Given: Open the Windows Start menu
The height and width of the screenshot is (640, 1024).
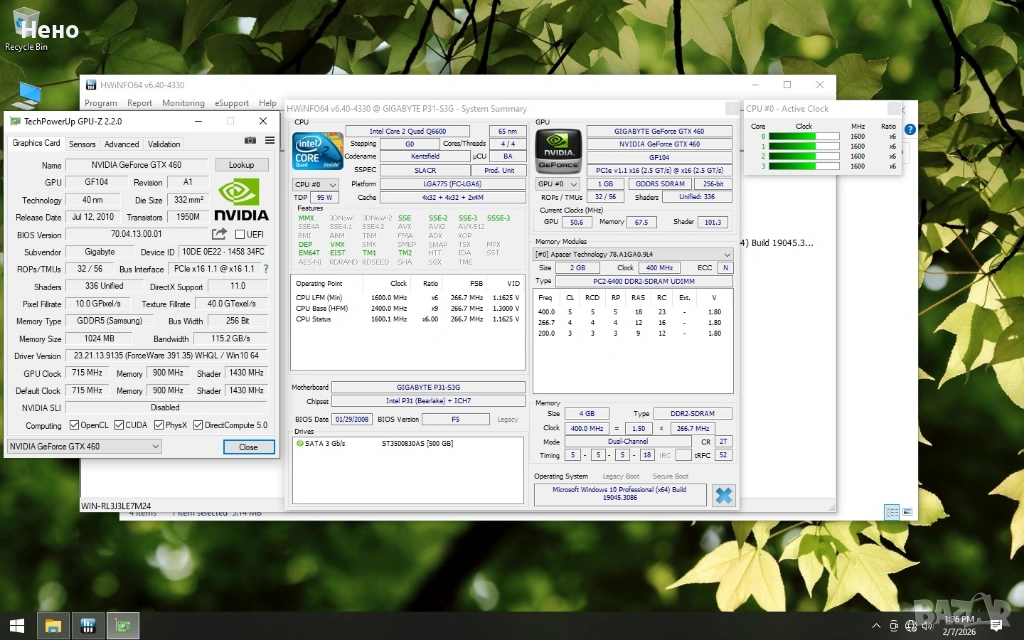Looking at the screenshot, I should (17, 626).
